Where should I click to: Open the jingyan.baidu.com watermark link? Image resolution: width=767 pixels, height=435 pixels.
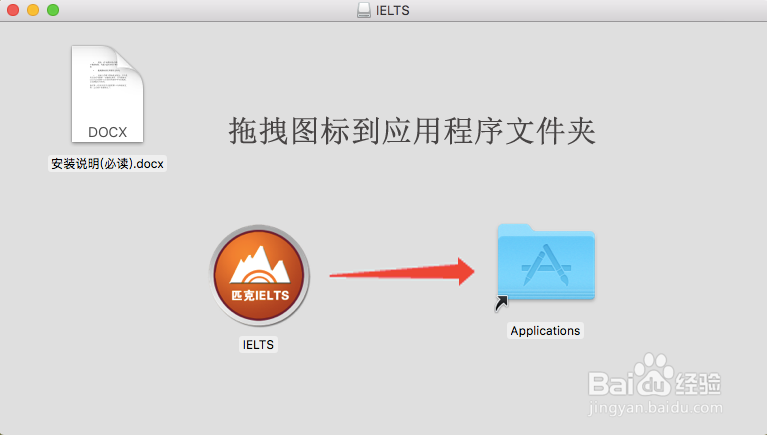(655, 408)
